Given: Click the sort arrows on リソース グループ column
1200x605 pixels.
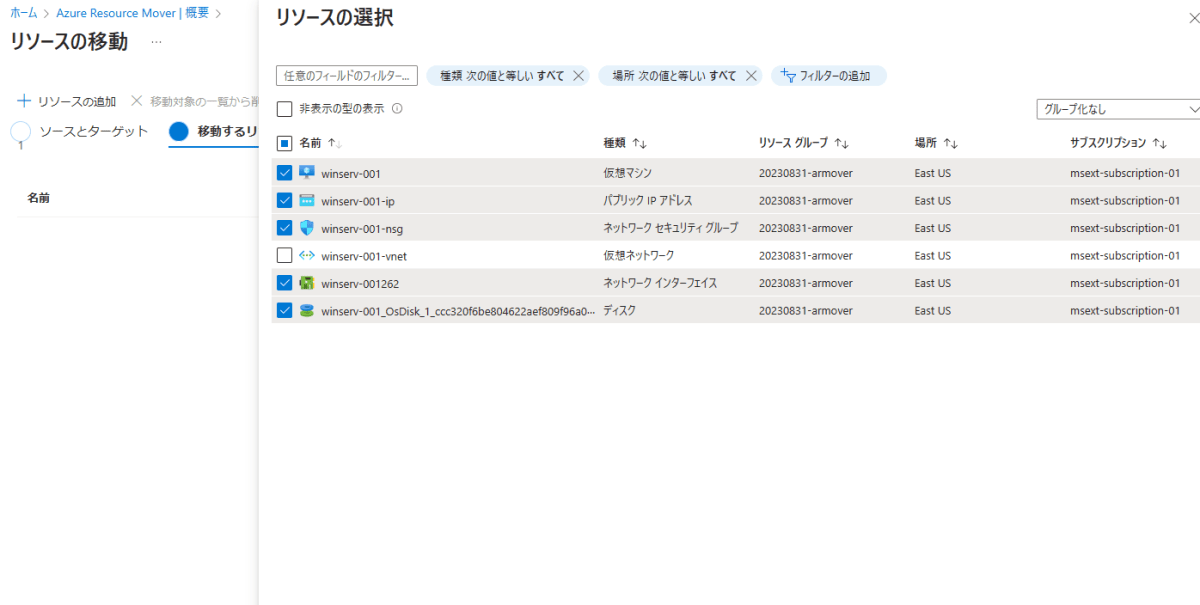Looking at the screenshot, I should [x=842, y=144].
